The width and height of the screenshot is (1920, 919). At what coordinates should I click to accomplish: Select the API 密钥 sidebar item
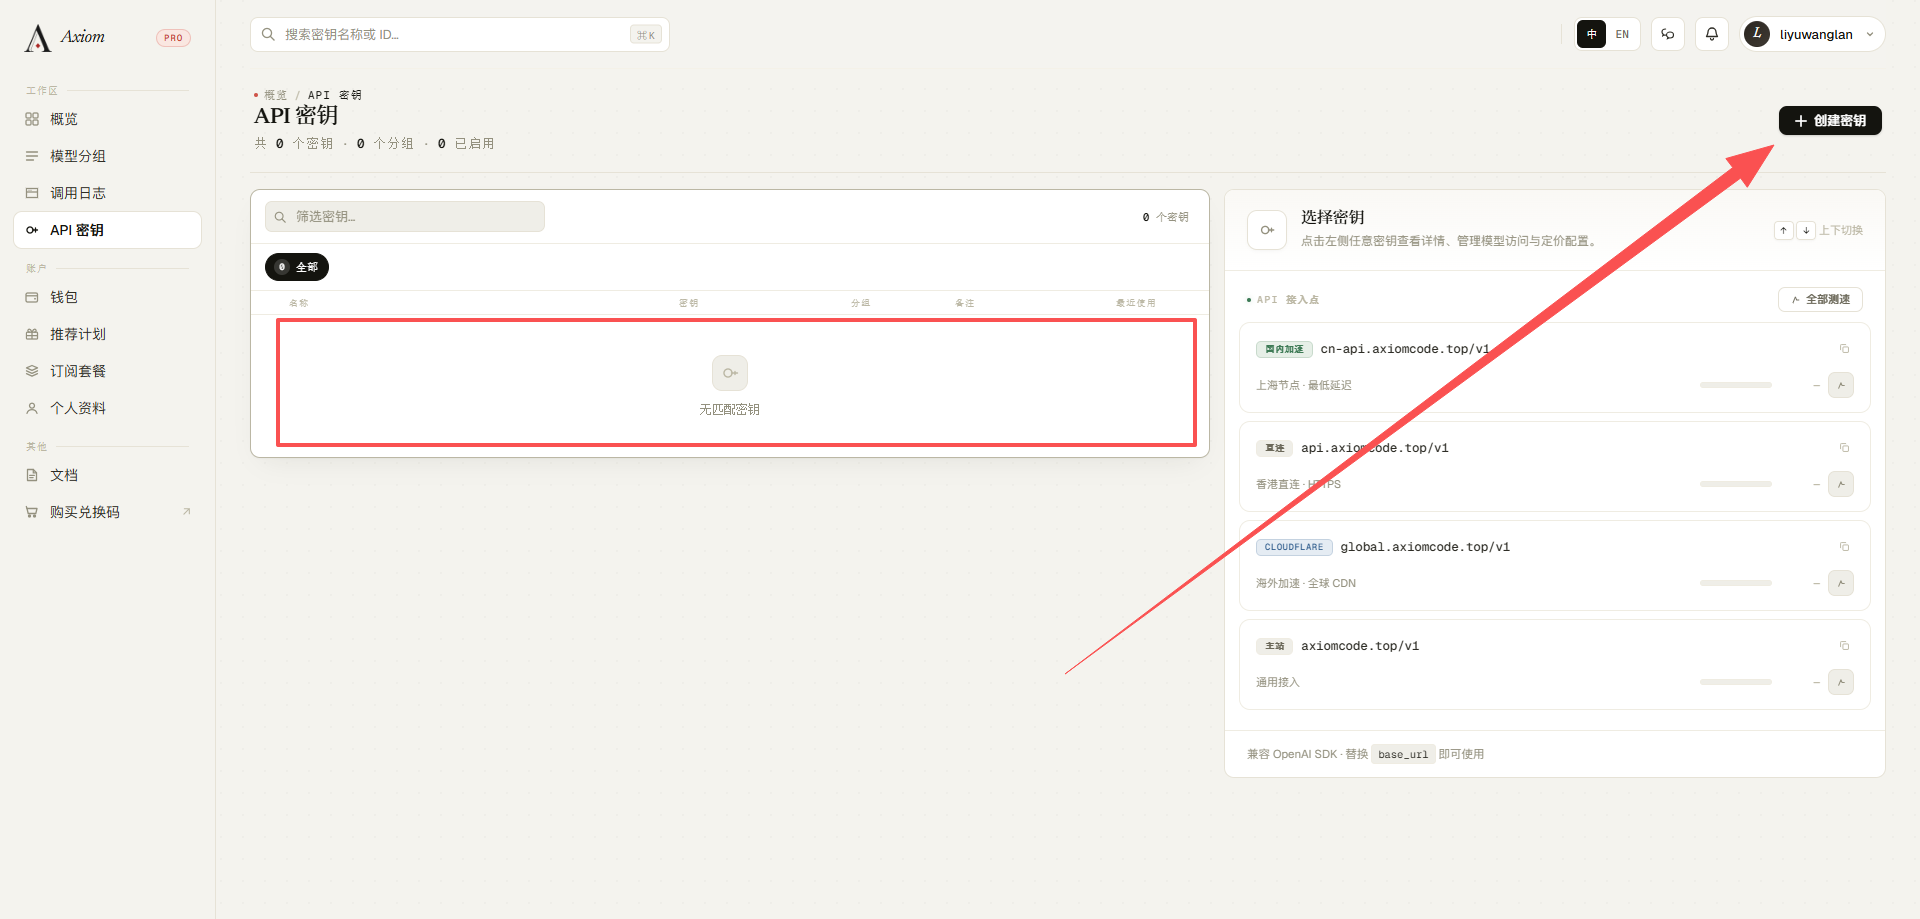tap(108, 230)
